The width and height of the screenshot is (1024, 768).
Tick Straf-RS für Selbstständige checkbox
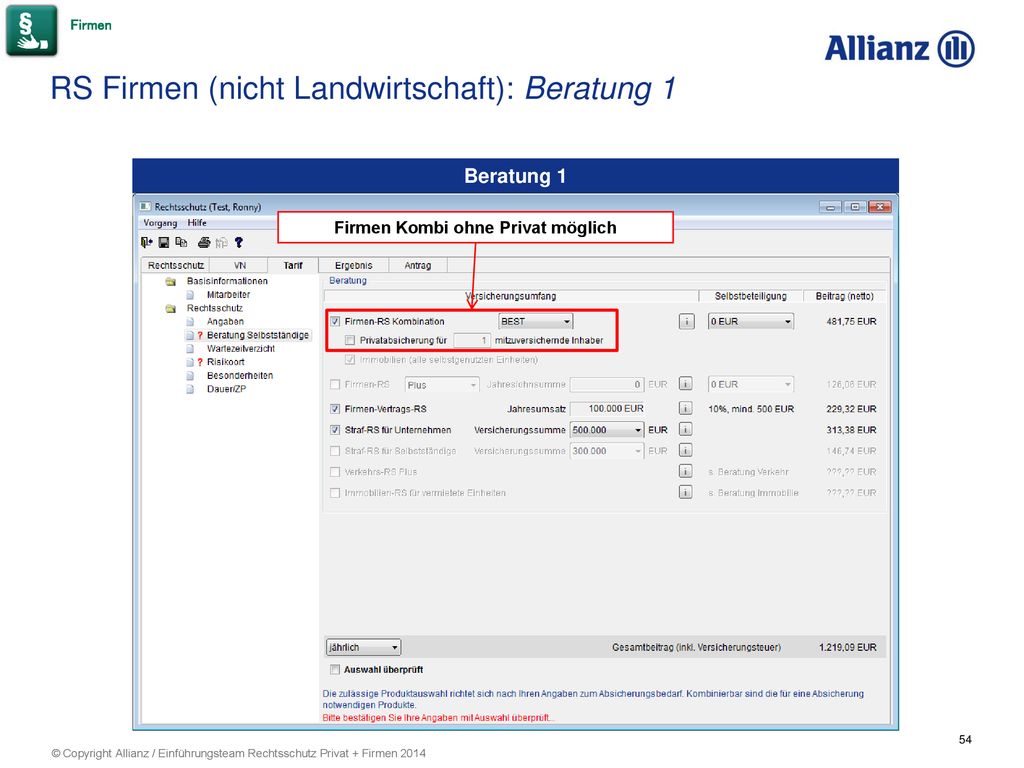[x=335, y=451]
